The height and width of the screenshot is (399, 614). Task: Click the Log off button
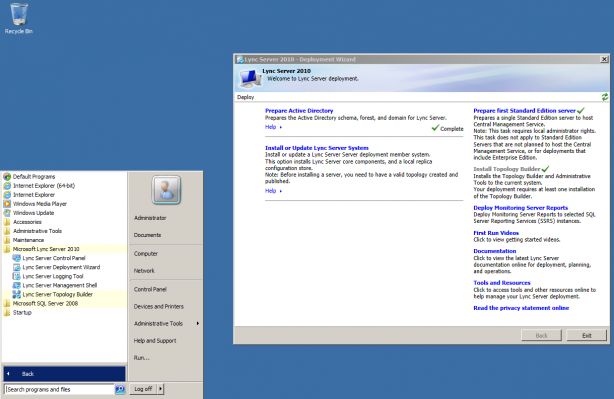(143, 389)
